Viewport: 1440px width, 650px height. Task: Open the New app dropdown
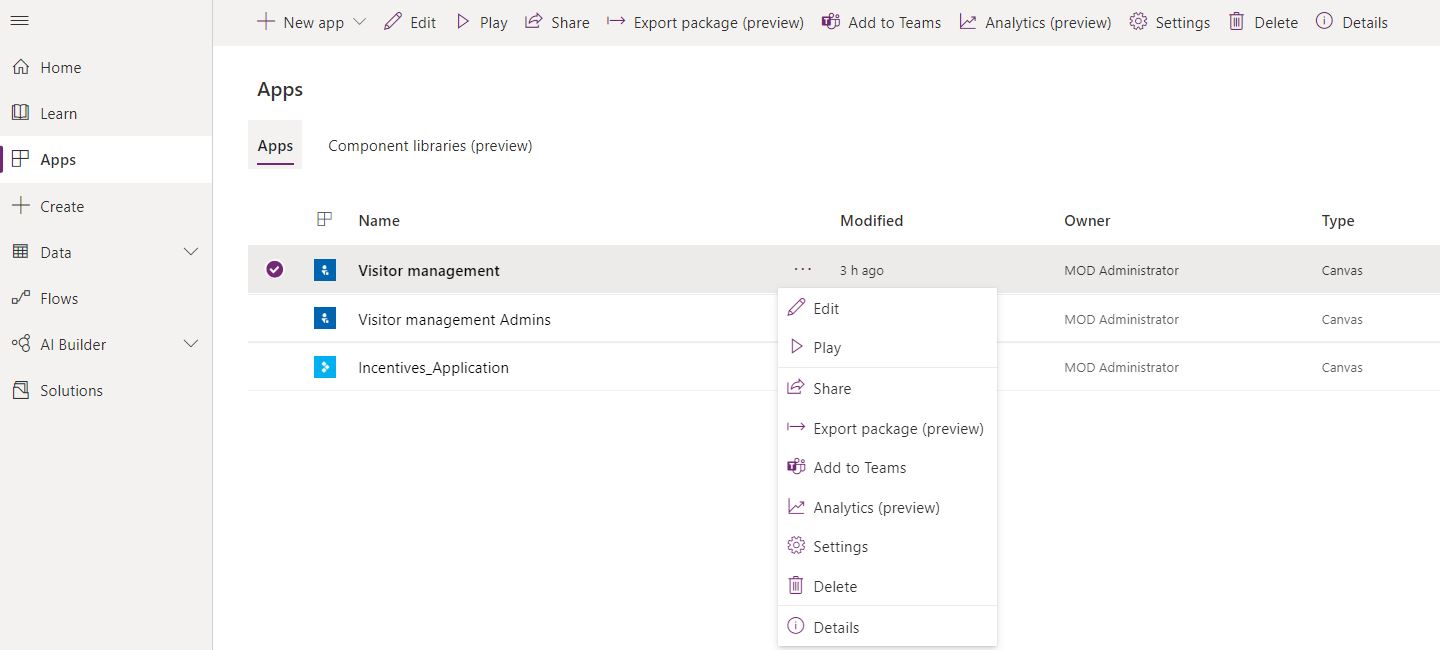[x=359, y=22]
